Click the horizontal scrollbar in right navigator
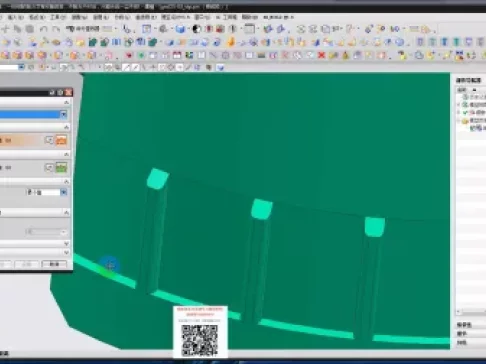 pos(471,312)
